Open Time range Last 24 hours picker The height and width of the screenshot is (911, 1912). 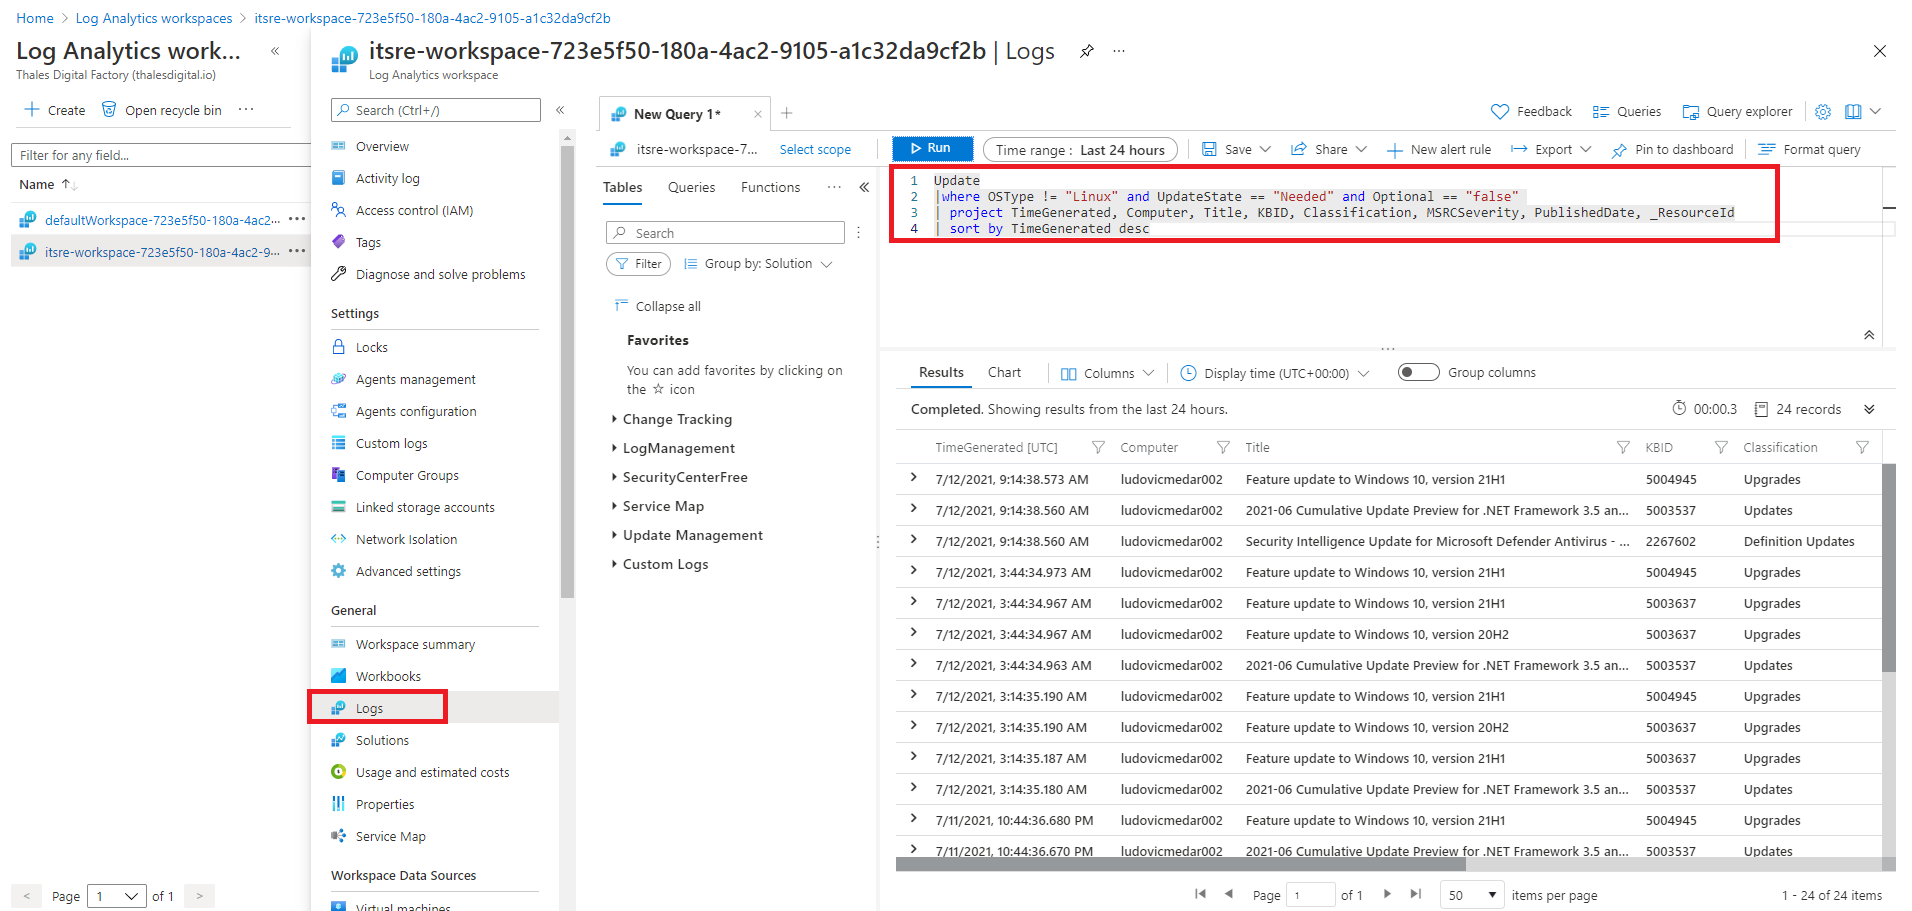point(1080,150)
